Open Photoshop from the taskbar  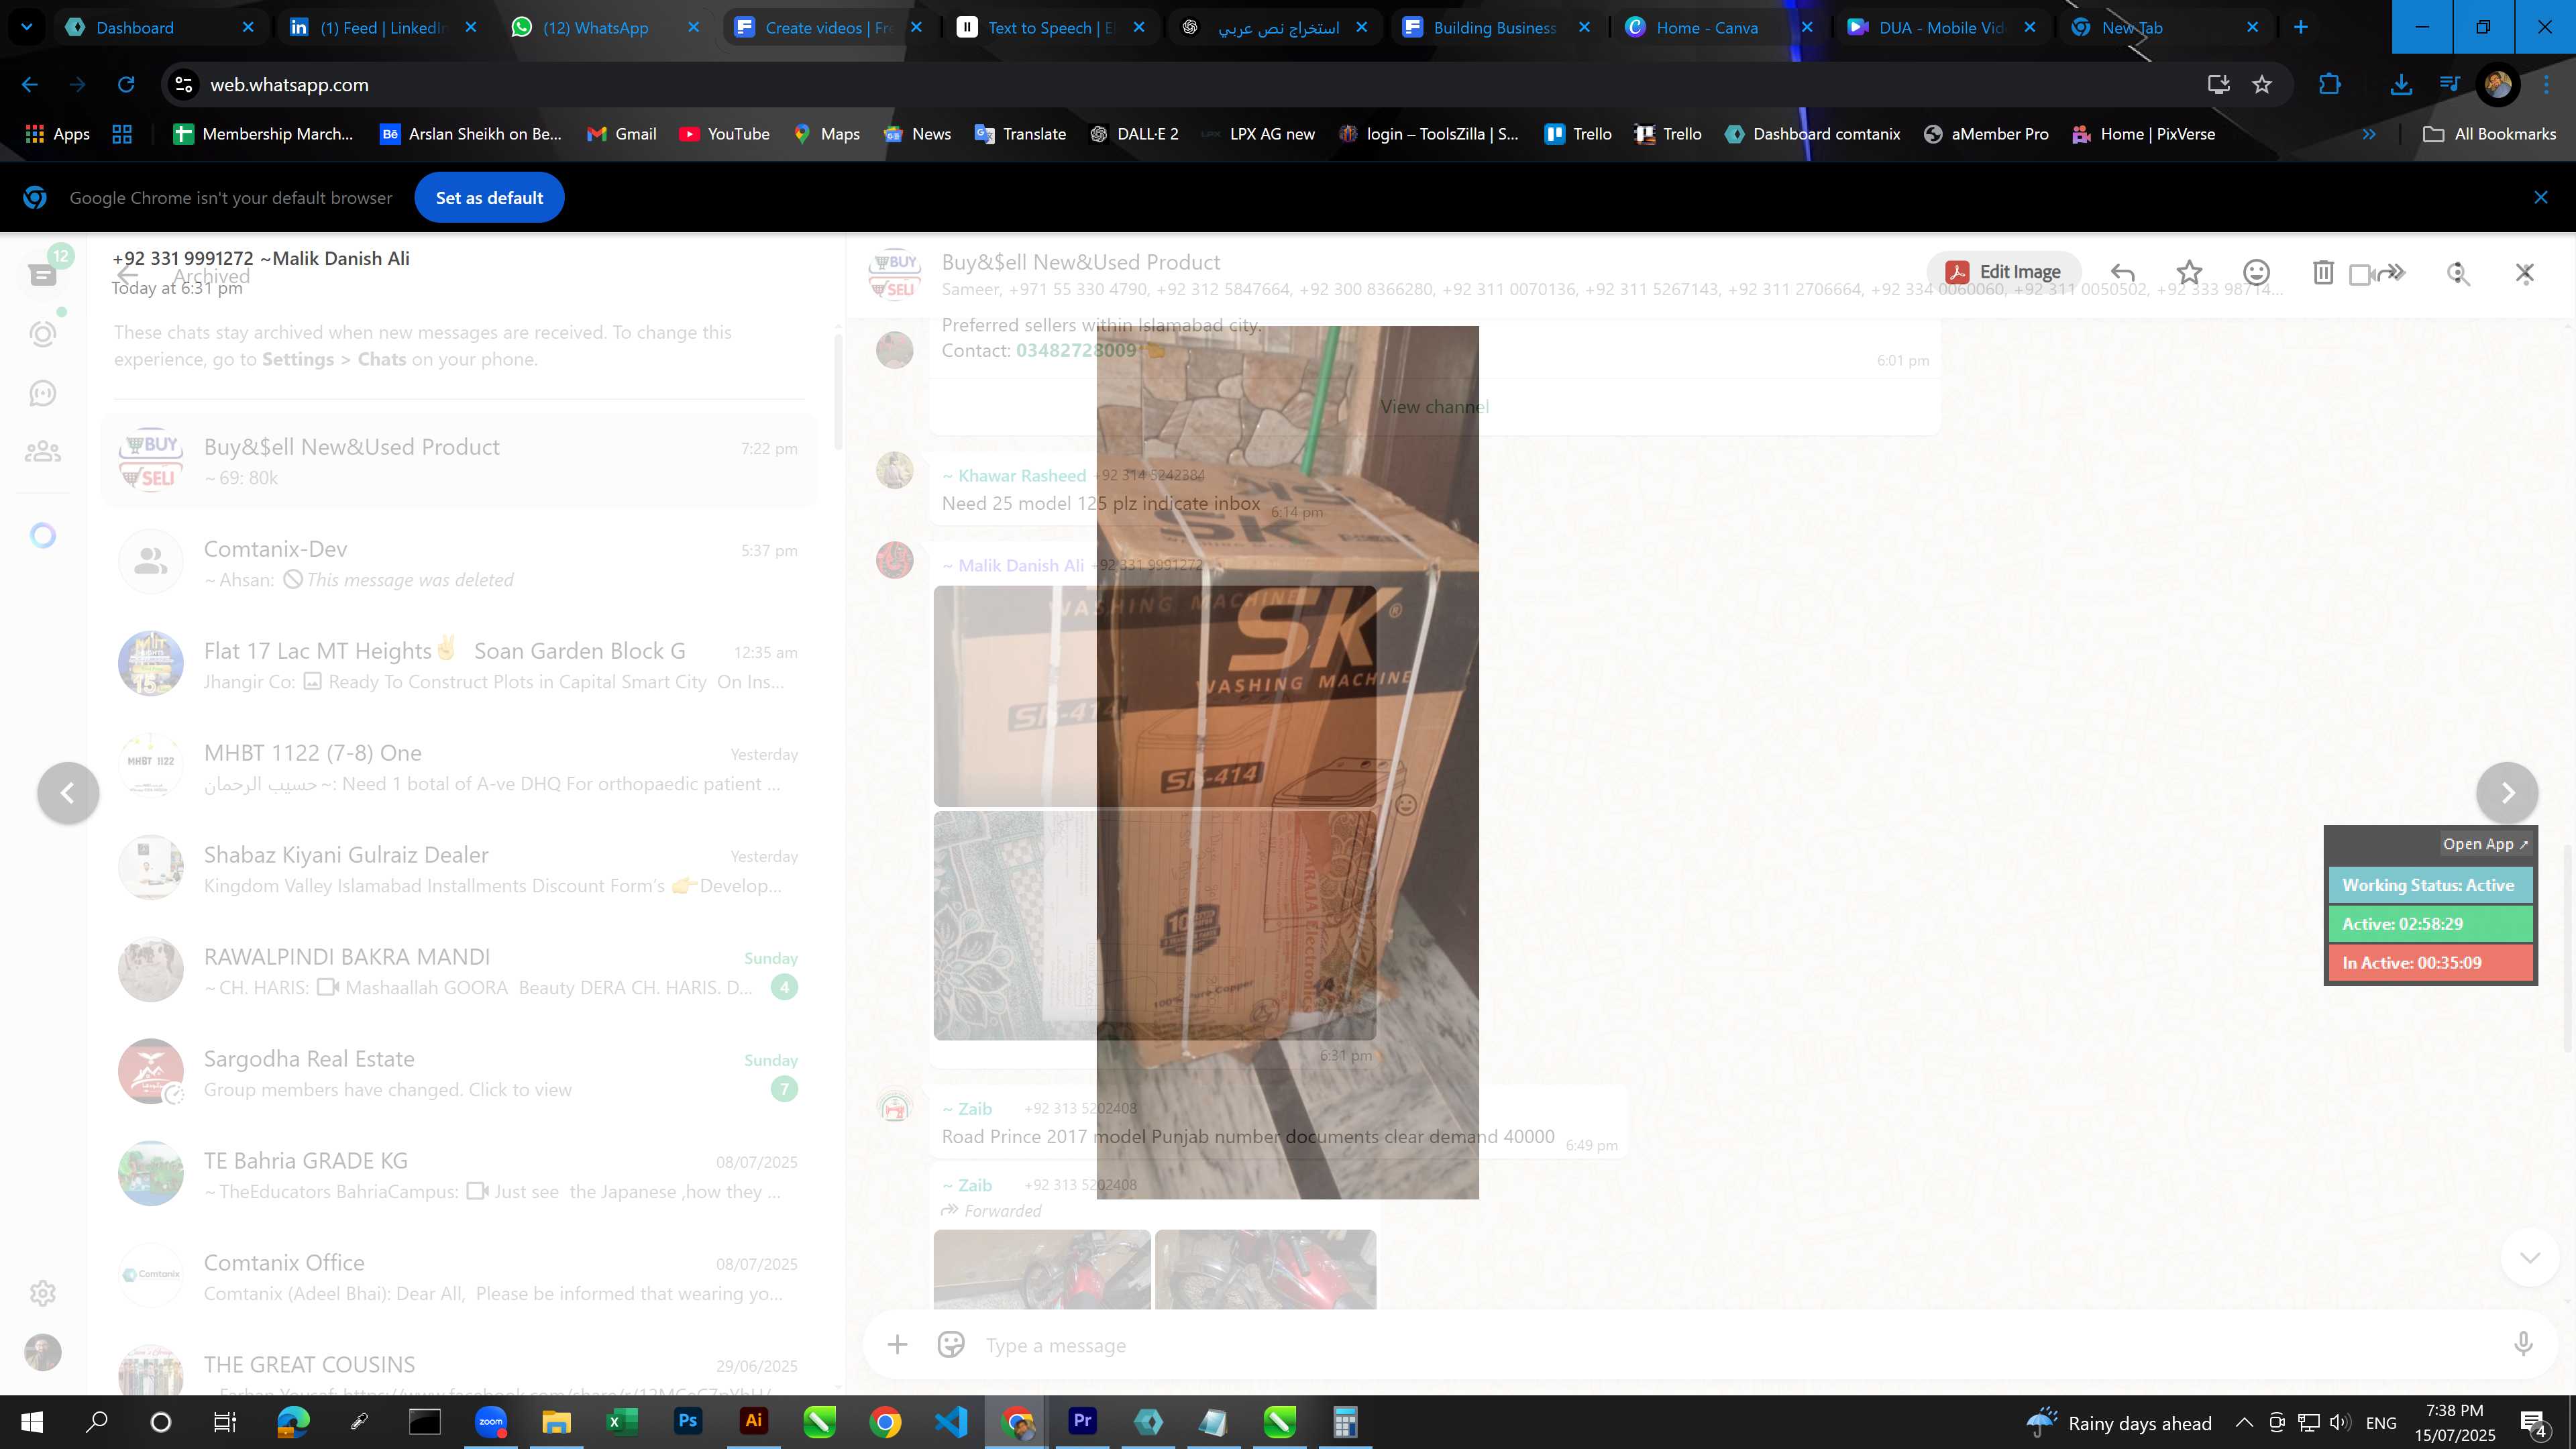pyautogui.click(x=688, y=1421)
